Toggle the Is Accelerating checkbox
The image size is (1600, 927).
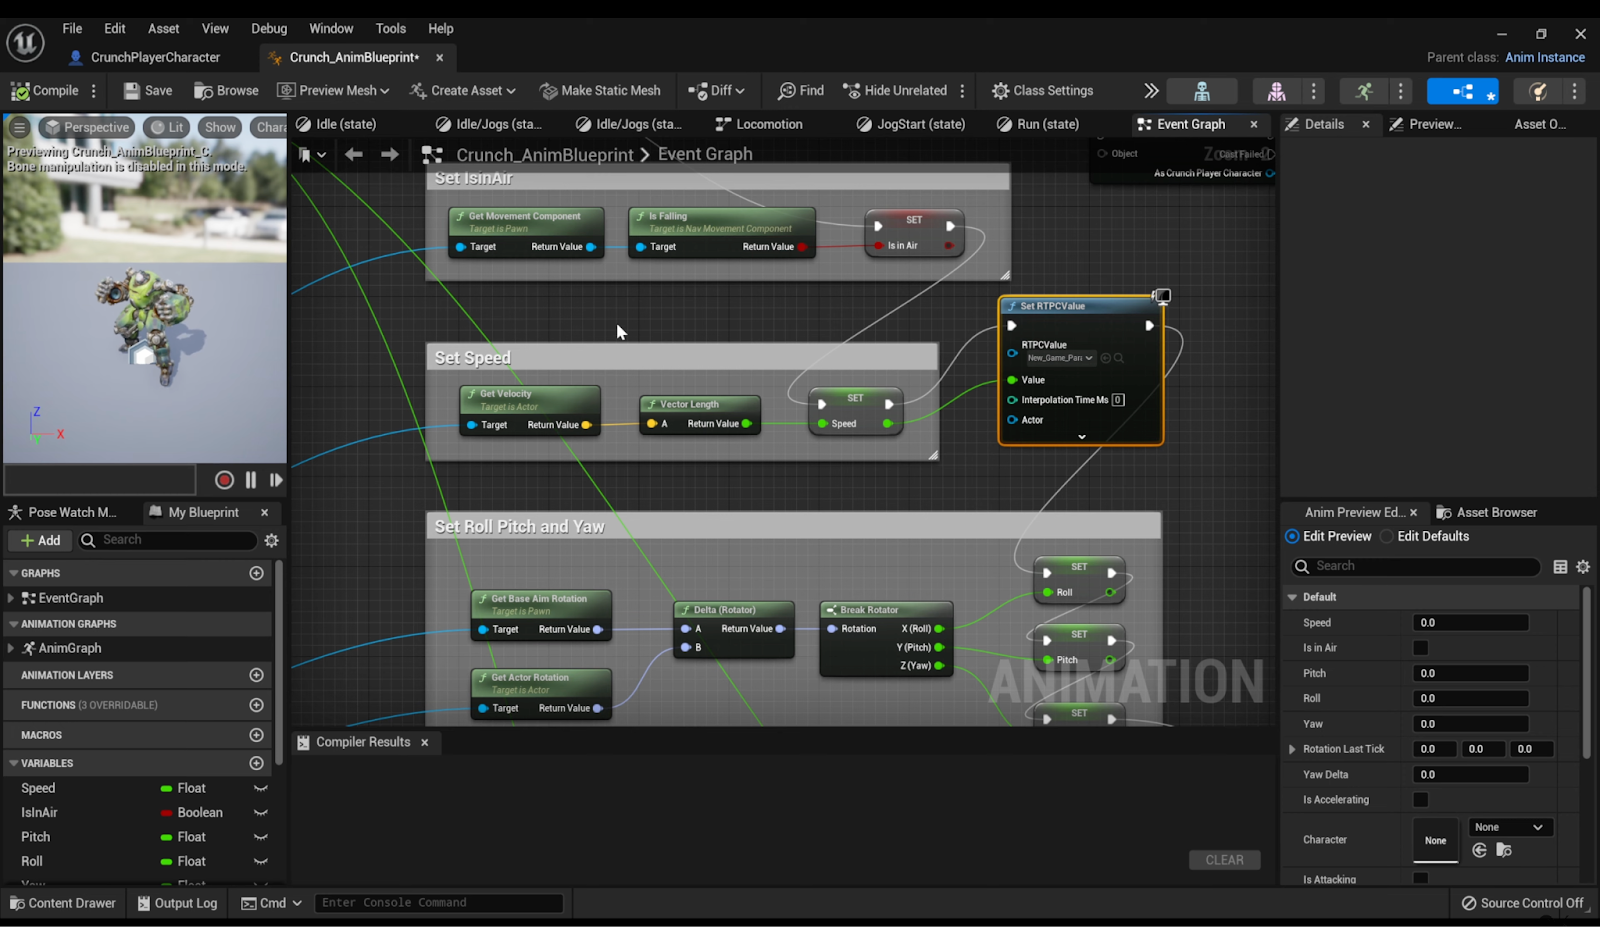[x=1420, y=800]
